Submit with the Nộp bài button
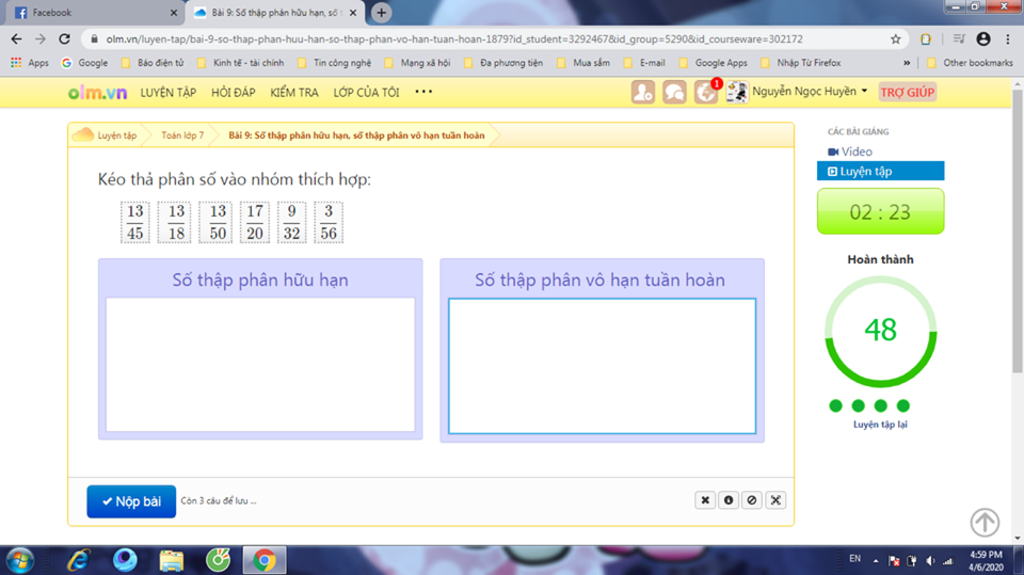The image size is (1024, 575). (x=131, y=501)
